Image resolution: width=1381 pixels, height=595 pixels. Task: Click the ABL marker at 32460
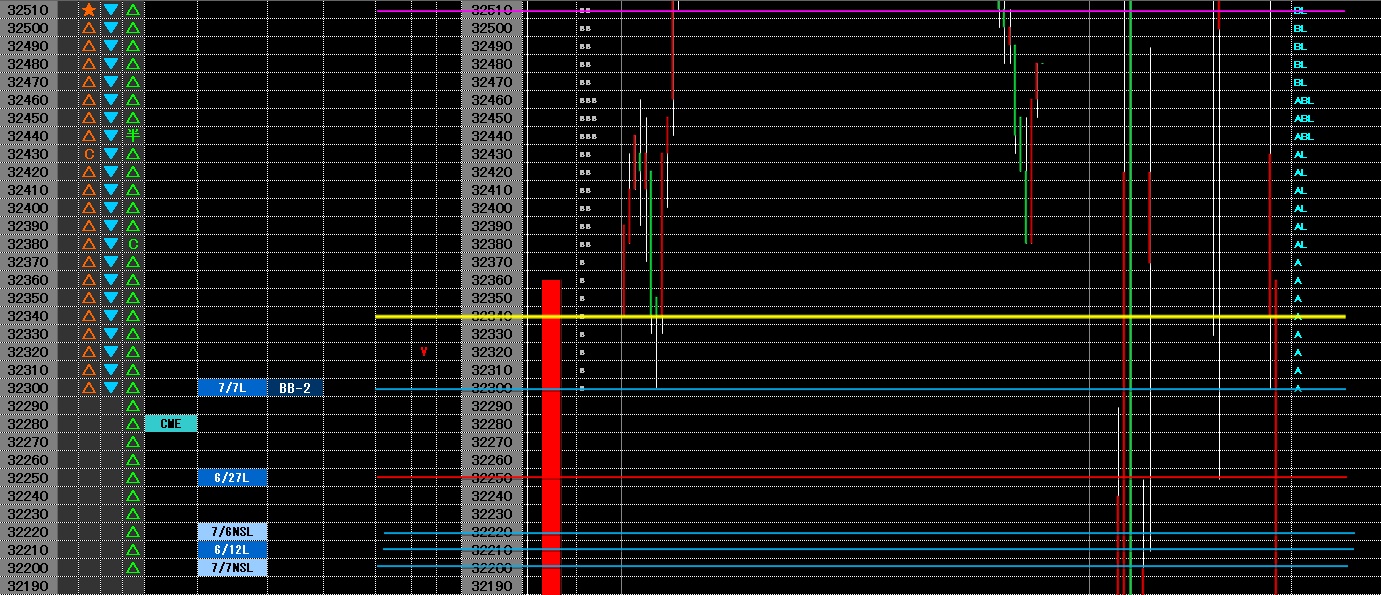pos(1303,100)
